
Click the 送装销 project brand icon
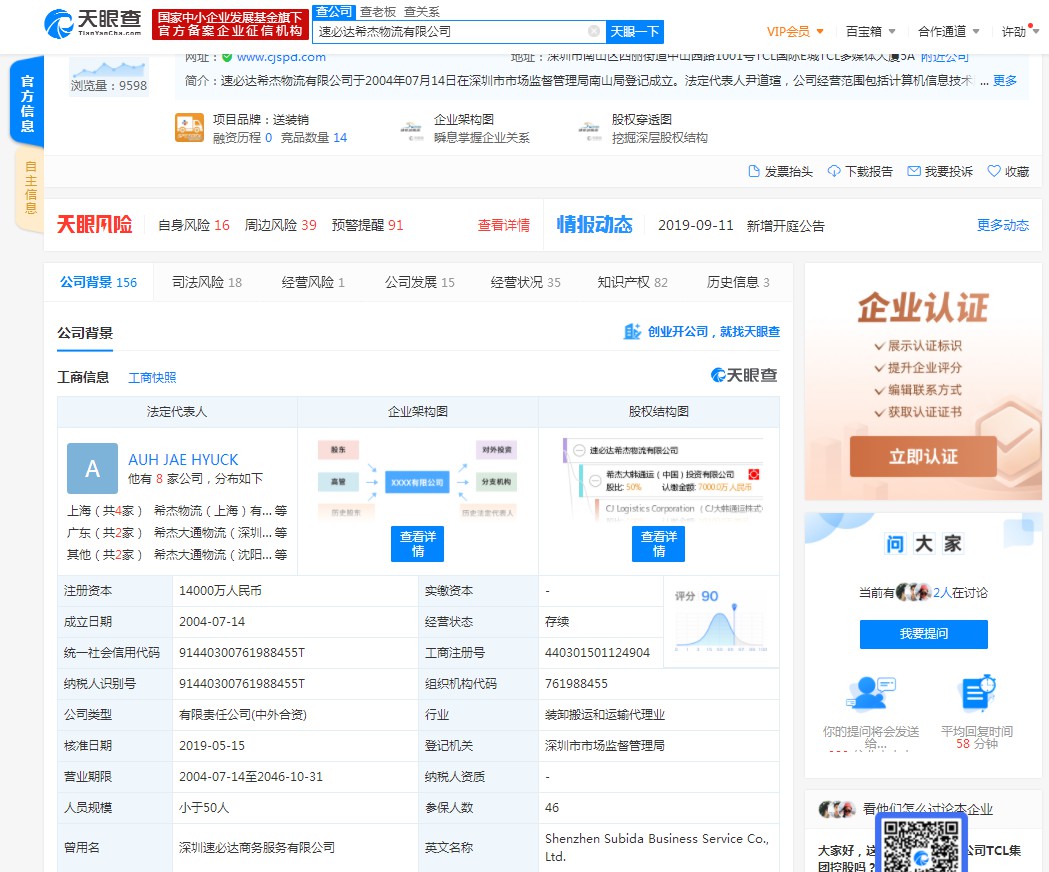(x=189, y=128)
